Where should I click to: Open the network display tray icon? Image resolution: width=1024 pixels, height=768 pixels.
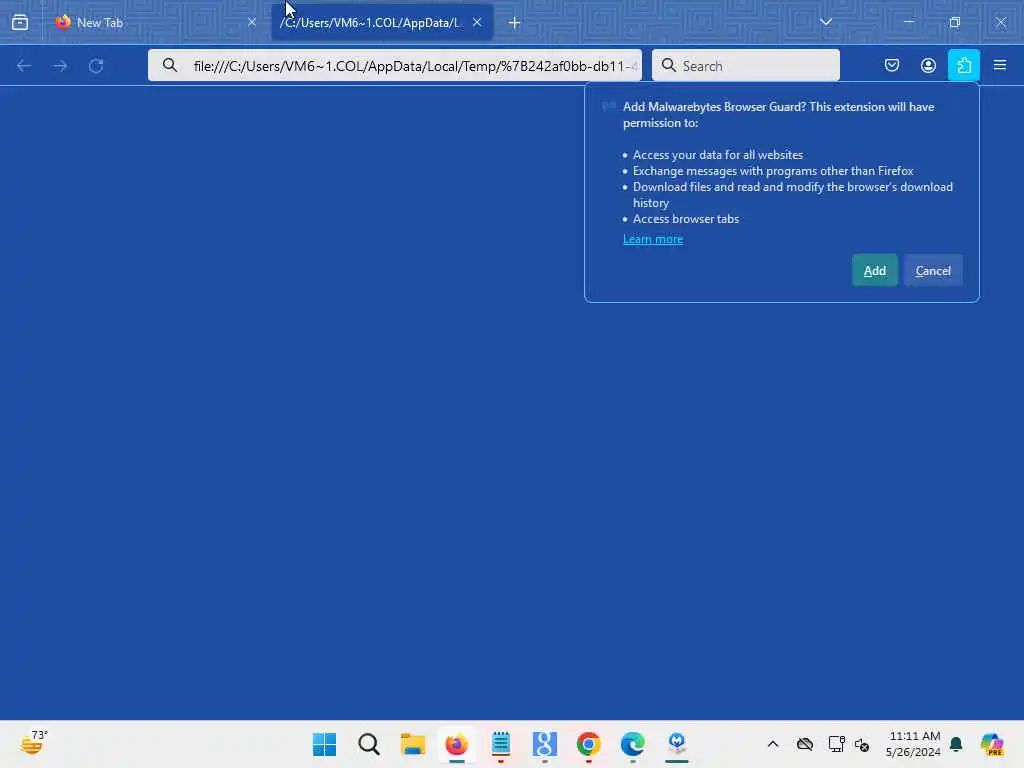click(x=836, y=744)
